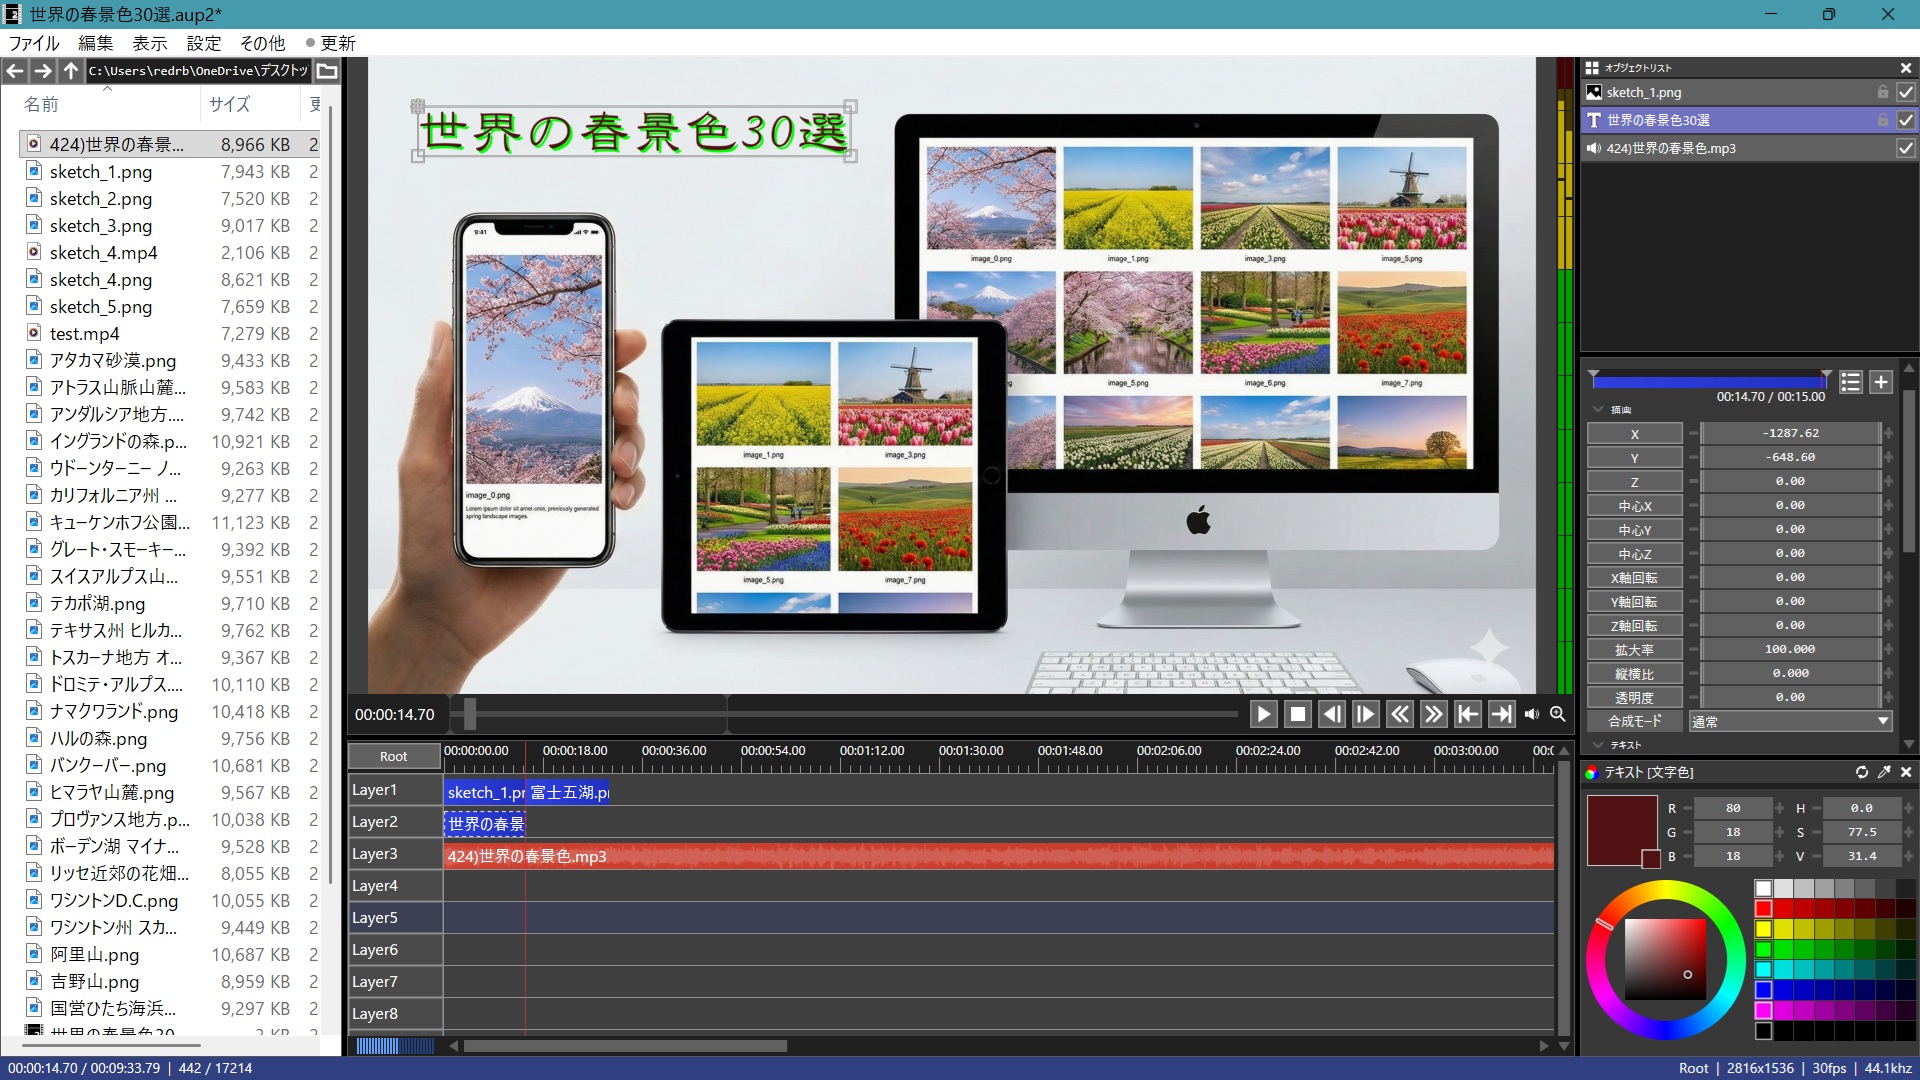
Task: Toggle checkbox for 世界の春景色30選 text object
Action: [x=1906, y=120]
